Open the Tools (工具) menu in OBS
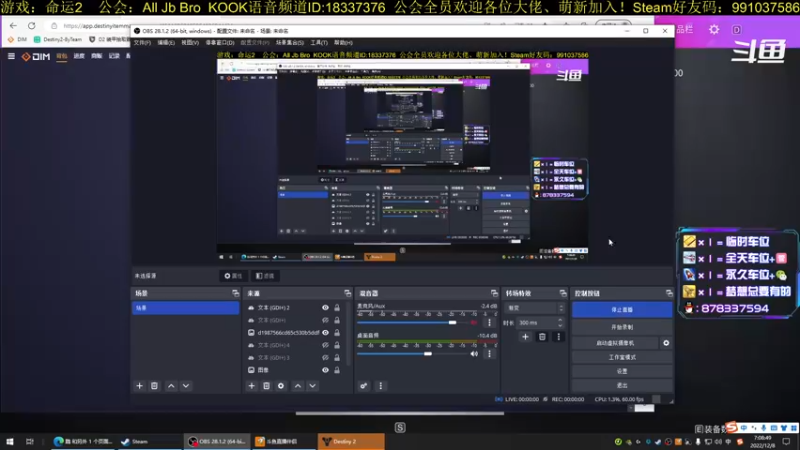Image resolution: width=800 pixels, height=450 pixels. pyautogui.click(x=319, y=42)
